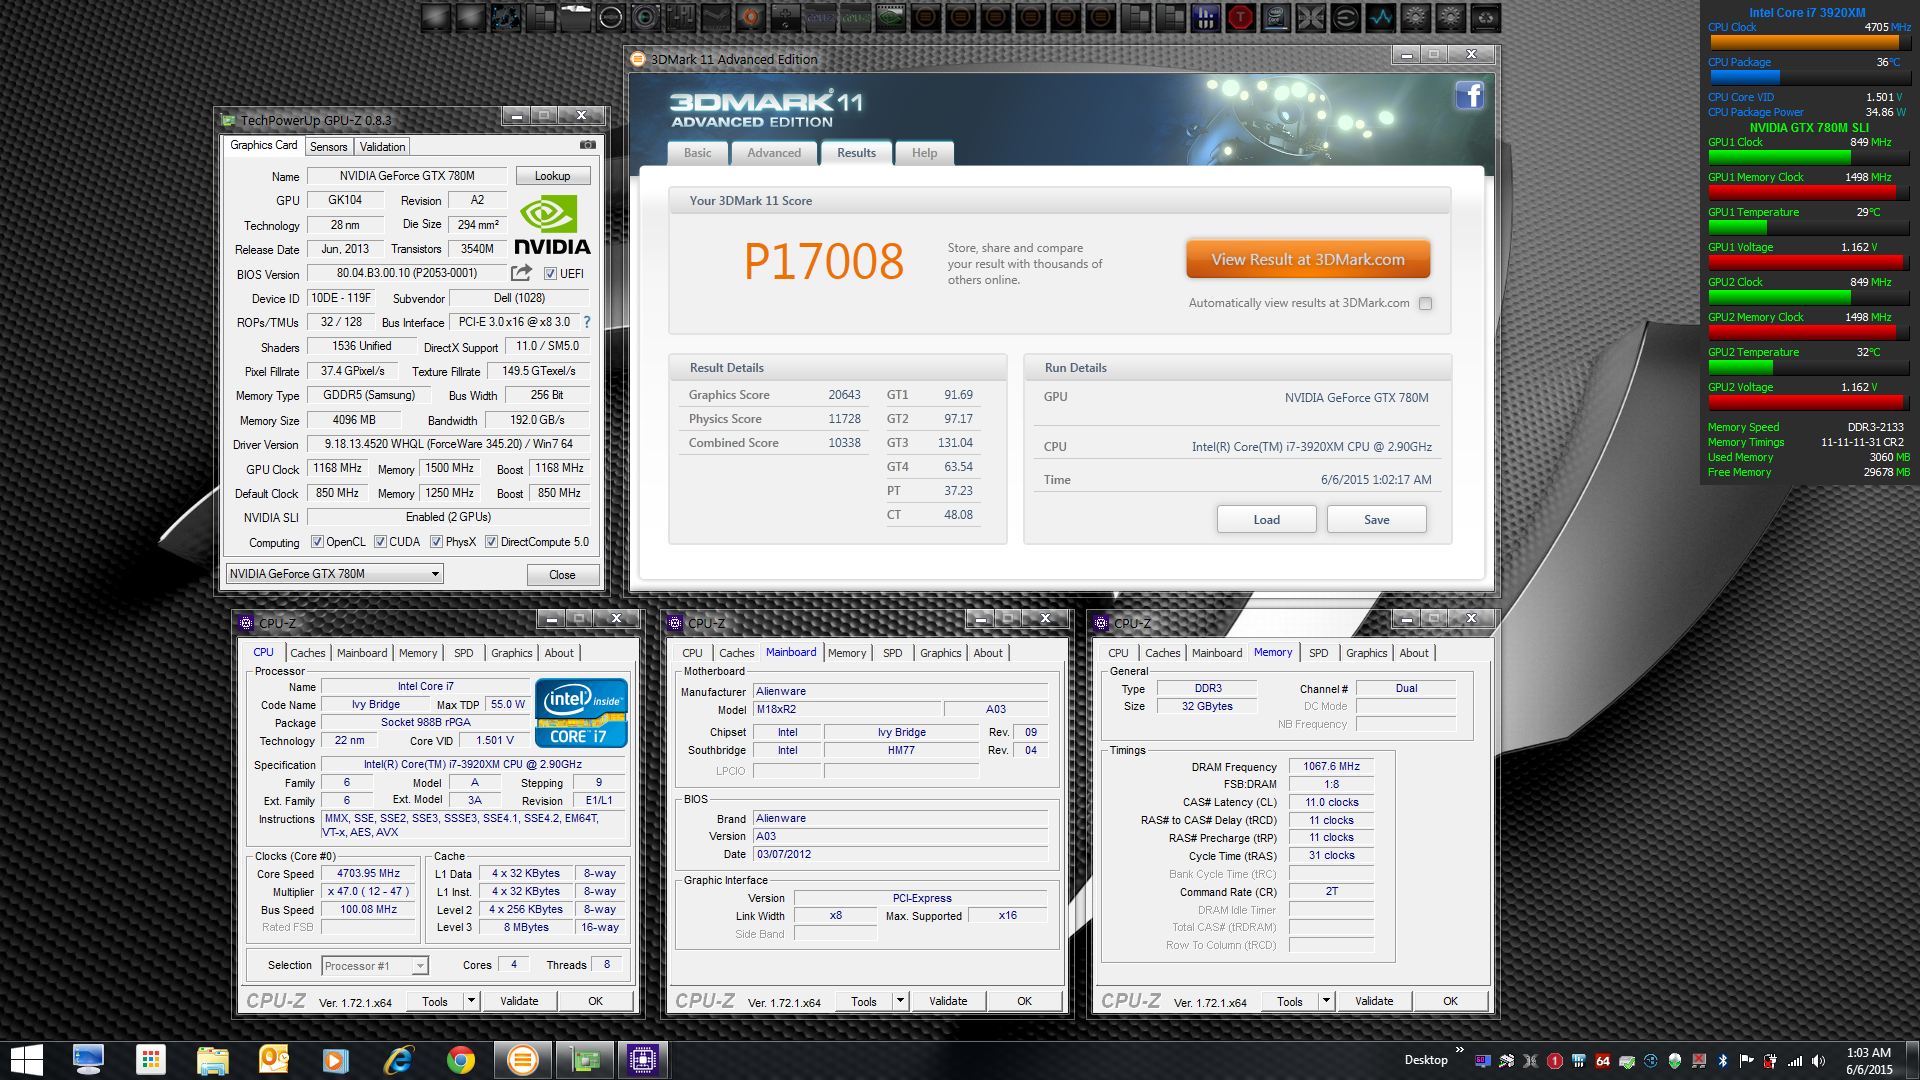The image size is (1920, 1080).
Task: Open the blue waveform monitor icon in top dock
Action: click(1381, 17)
